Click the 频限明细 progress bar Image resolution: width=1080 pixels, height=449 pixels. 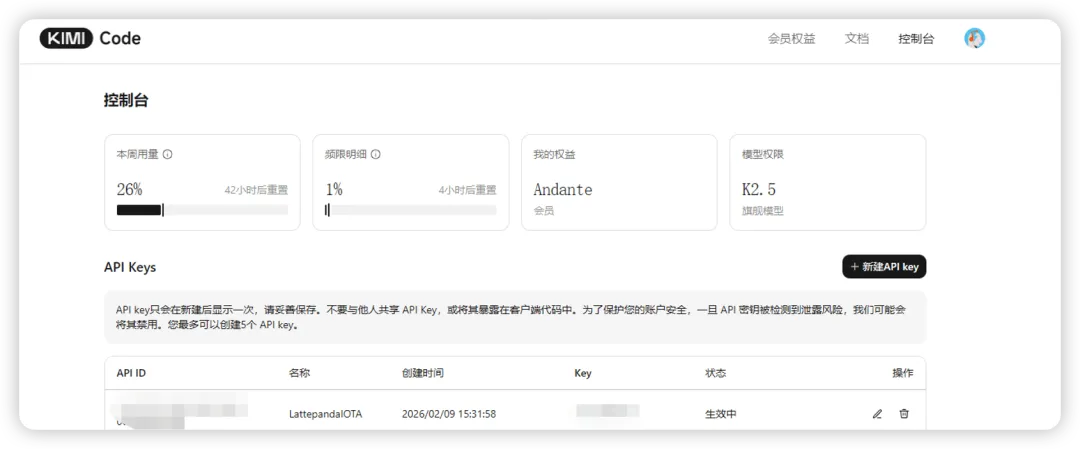pos(411,210)
